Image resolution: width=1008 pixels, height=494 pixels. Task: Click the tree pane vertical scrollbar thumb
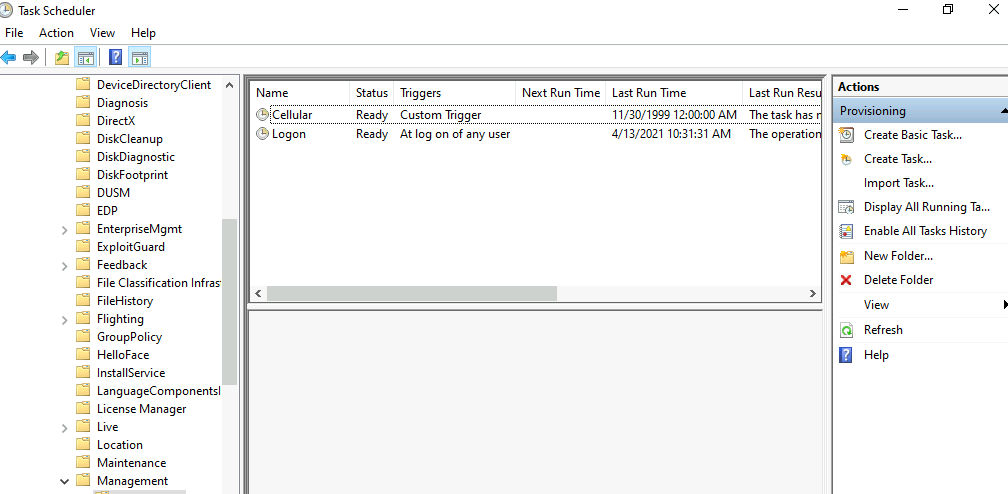point(230,302)
